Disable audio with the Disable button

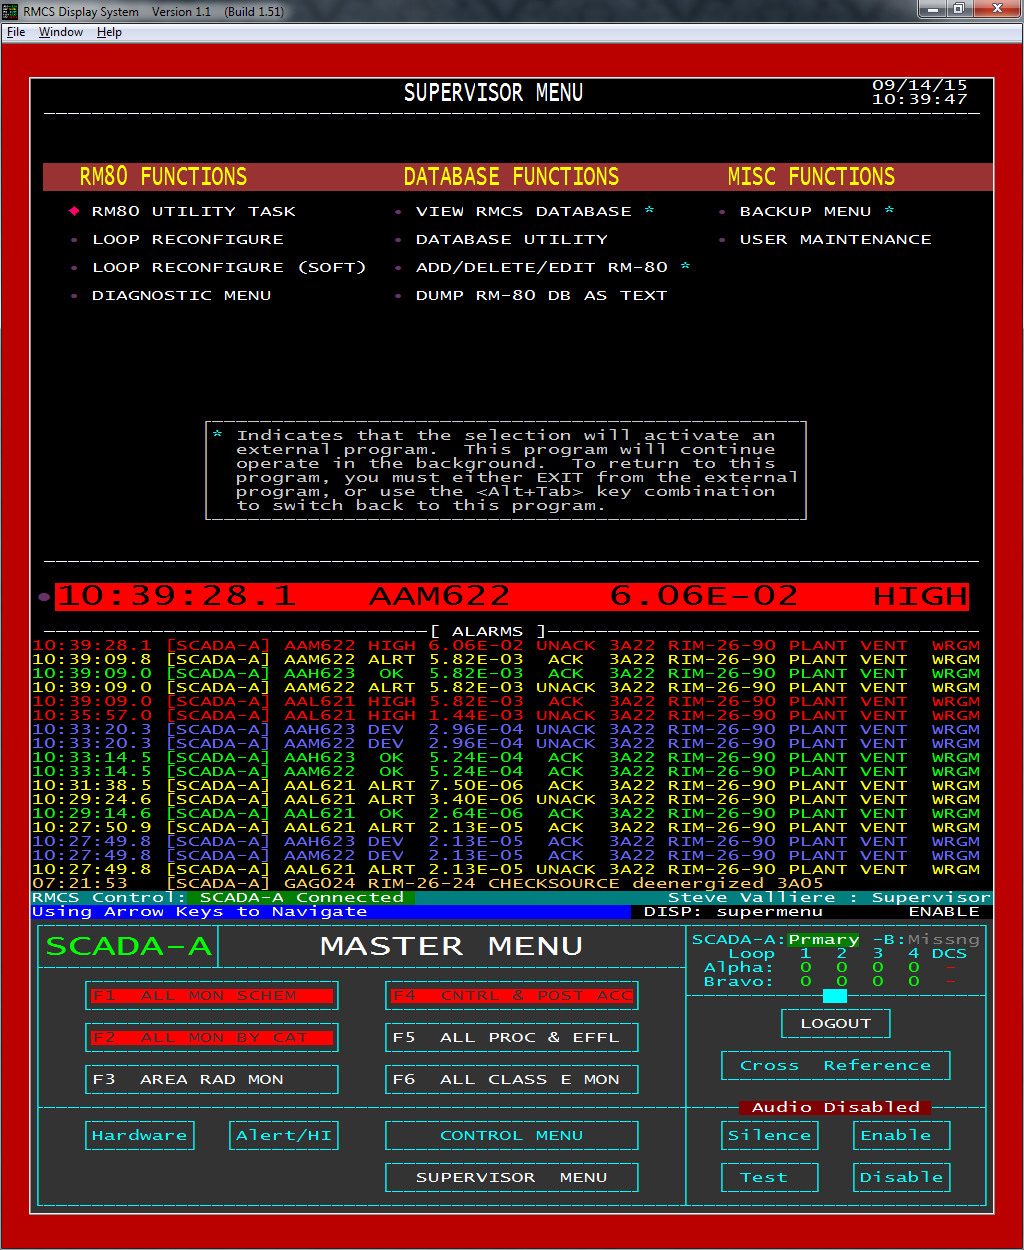tap(901, 1177)
